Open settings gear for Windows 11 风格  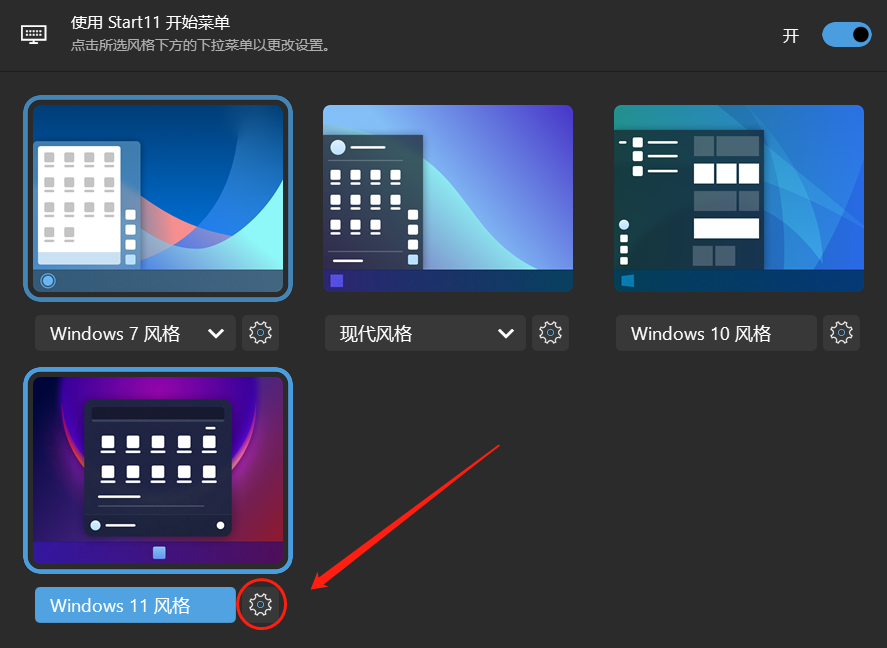(260, 605)
